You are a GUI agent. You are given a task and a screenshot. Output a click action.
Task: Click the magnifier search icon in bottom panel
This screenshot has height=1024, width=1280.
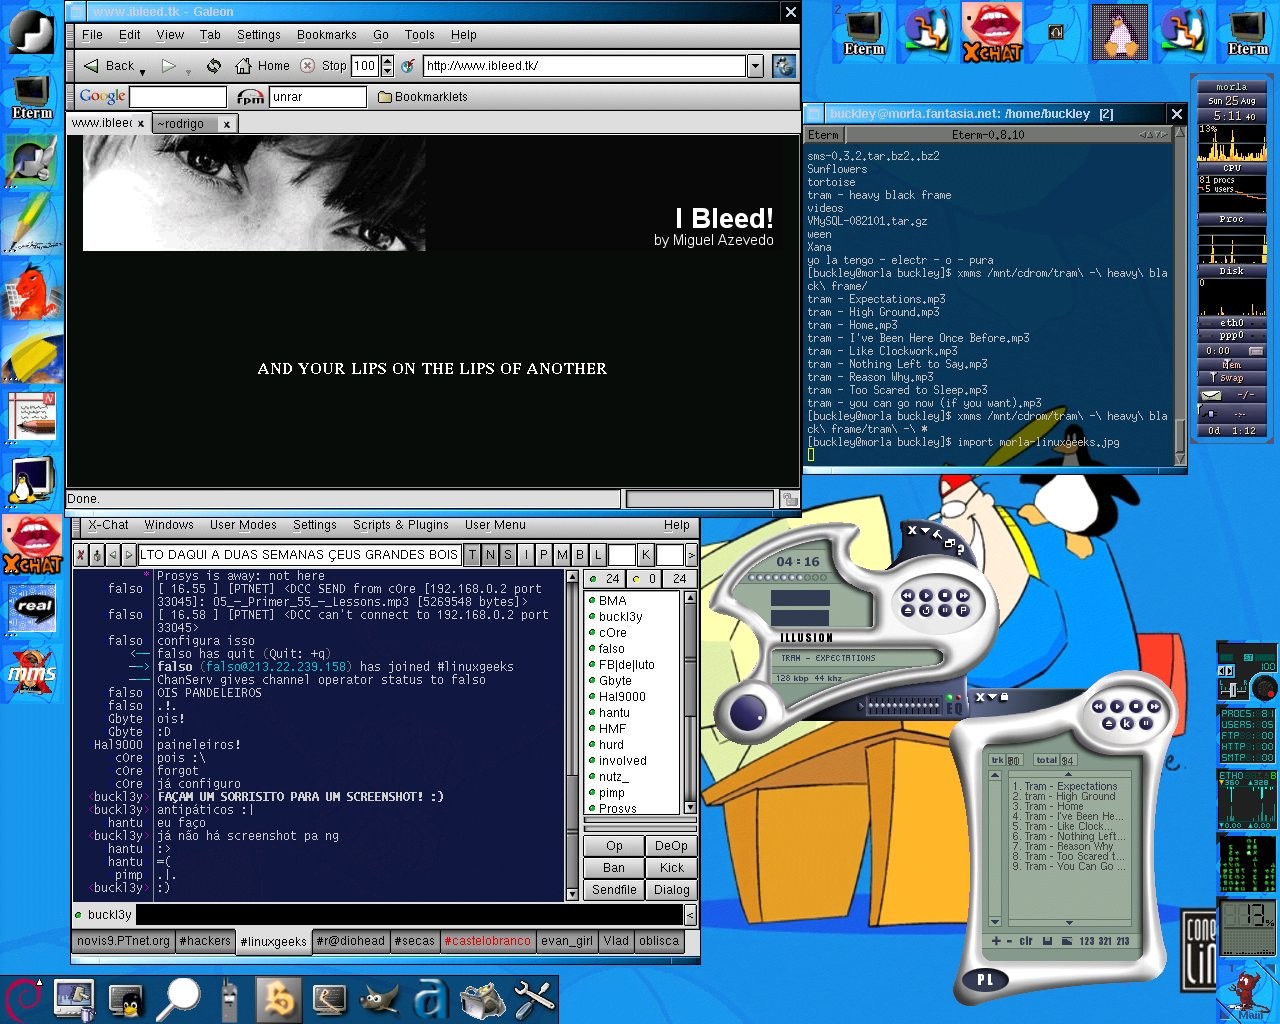point(181,998)
